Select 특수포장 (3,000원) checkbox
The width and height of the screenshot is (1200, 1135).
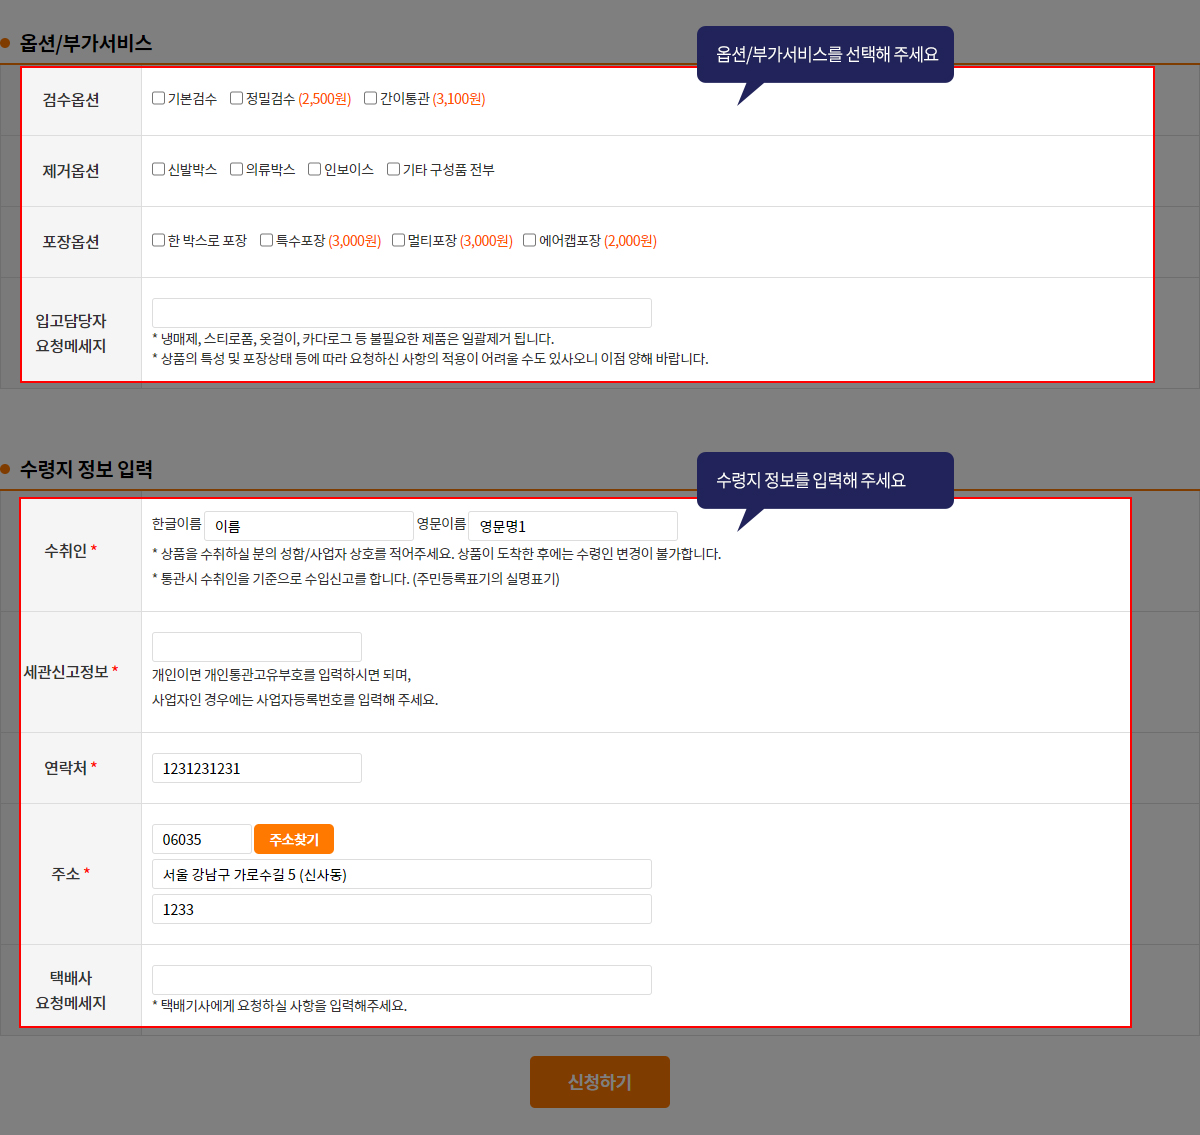(266, 240)
